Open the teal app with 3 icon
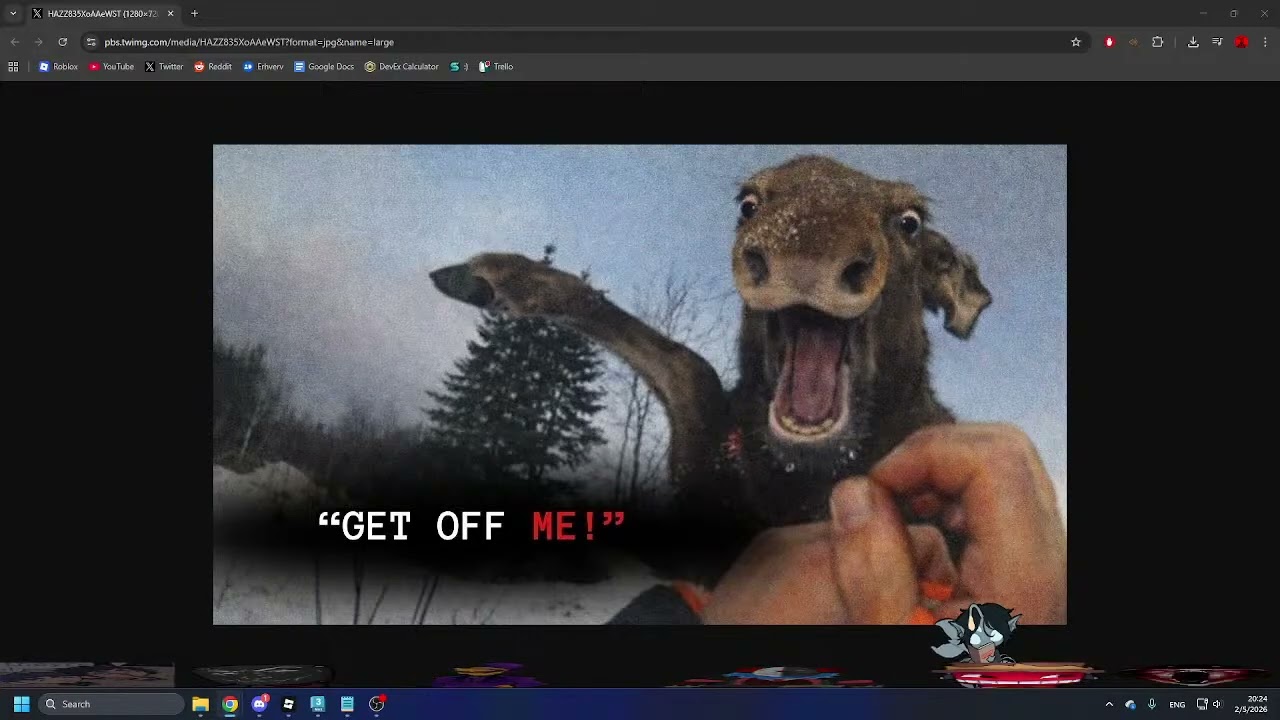Screen dimensions: 1280x720 pos(318,704)
